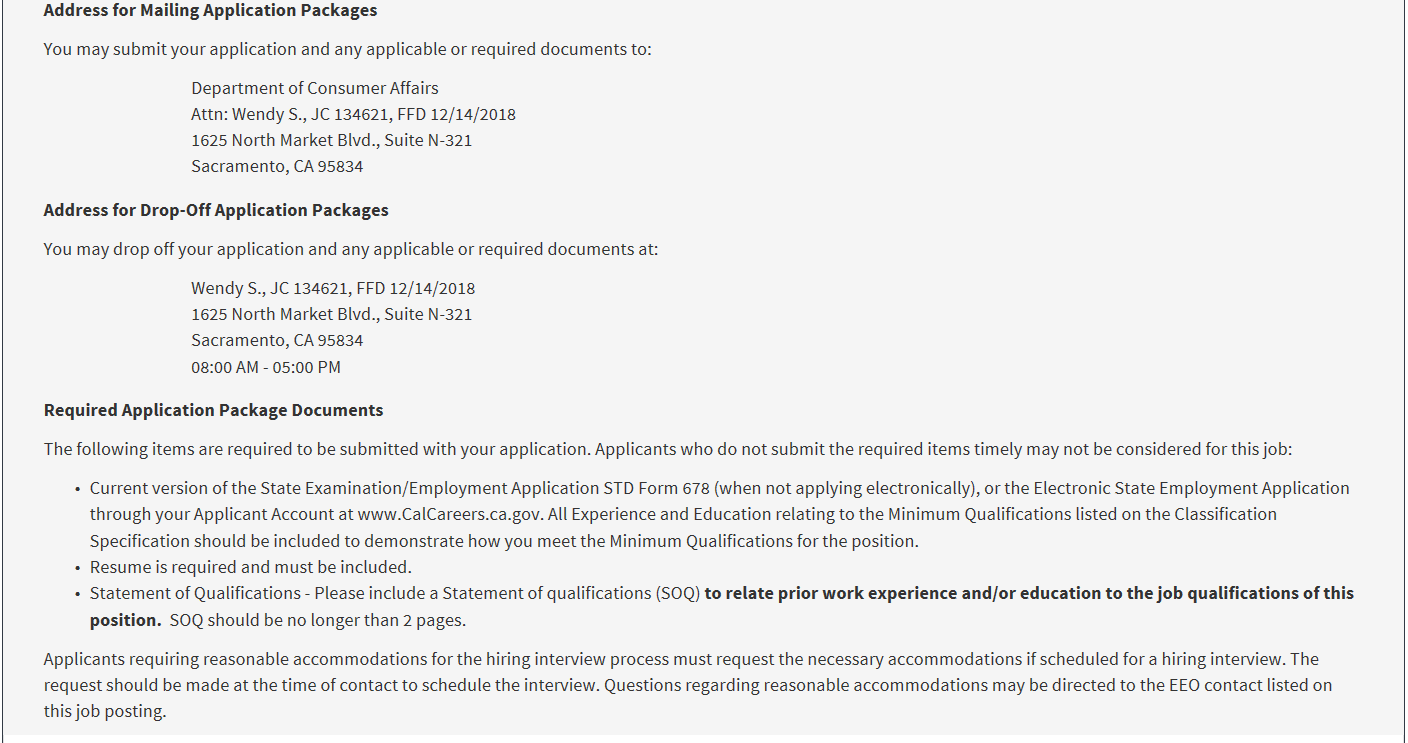The image size is (1408, 743).
Task: Click the 'Address for Mailing Application Packages' heading
Action: (x=210, y=11)
